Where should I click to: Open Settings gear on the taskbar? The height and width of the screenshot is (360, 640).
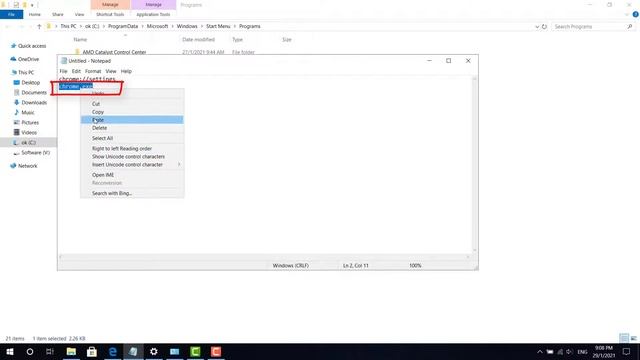(154, 351)
